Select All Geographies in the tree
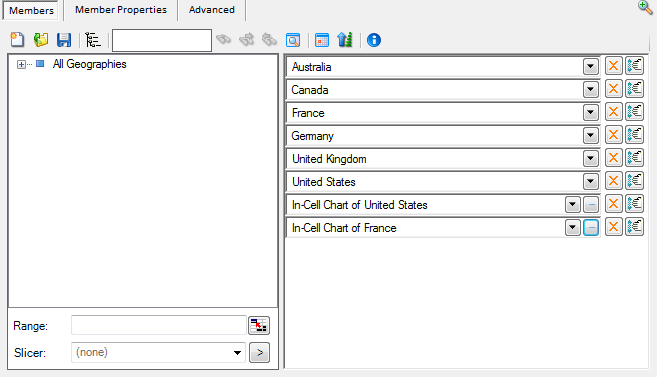 [89, 64]
